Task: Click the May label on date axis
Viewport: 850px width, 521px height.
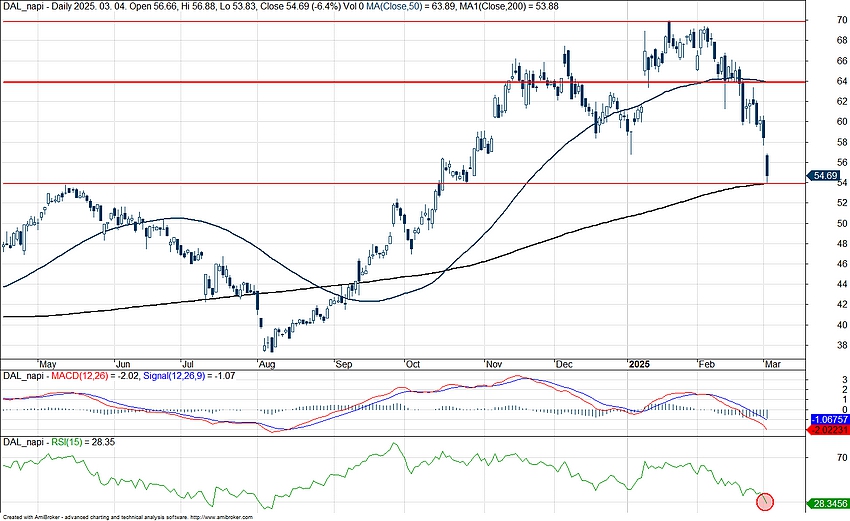Action: pyautogui.click(x=47, y=364)
